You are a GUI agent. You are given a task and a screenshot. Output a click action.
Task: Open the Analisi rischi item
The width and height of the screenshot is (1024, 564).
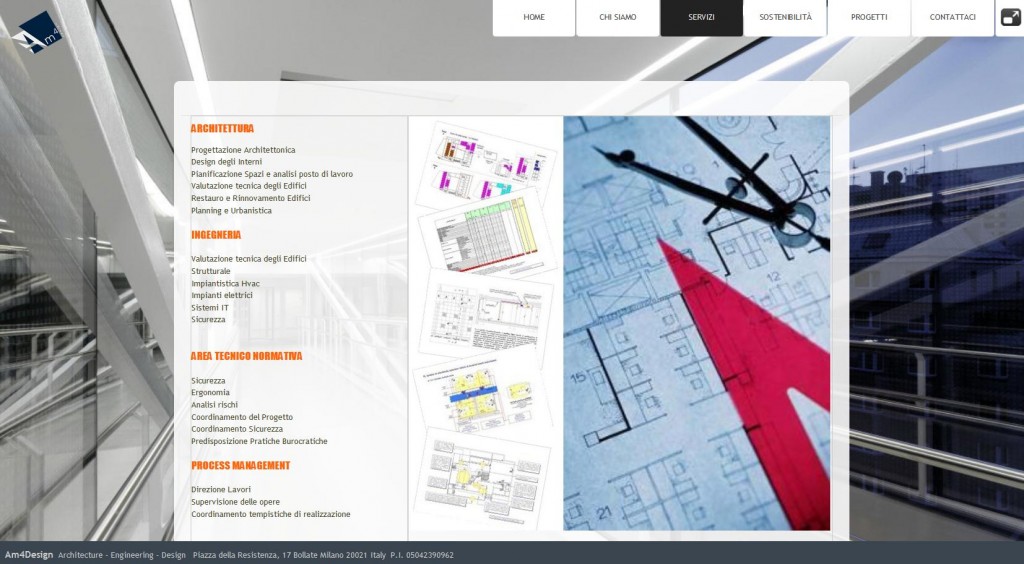point(214,405)
